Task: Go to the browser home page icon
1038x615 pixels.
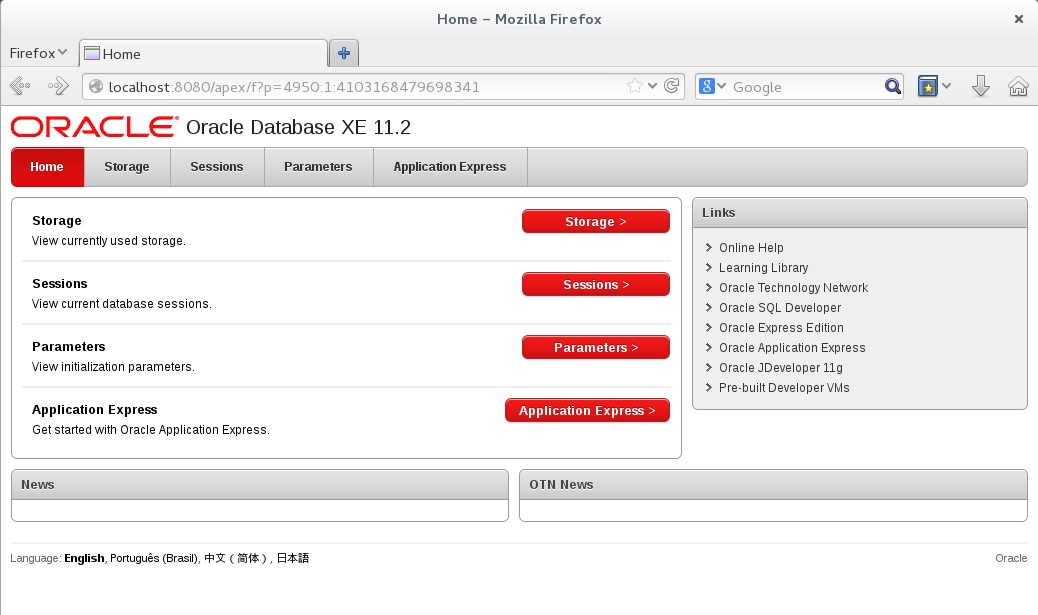Action: coord(1018,87)
